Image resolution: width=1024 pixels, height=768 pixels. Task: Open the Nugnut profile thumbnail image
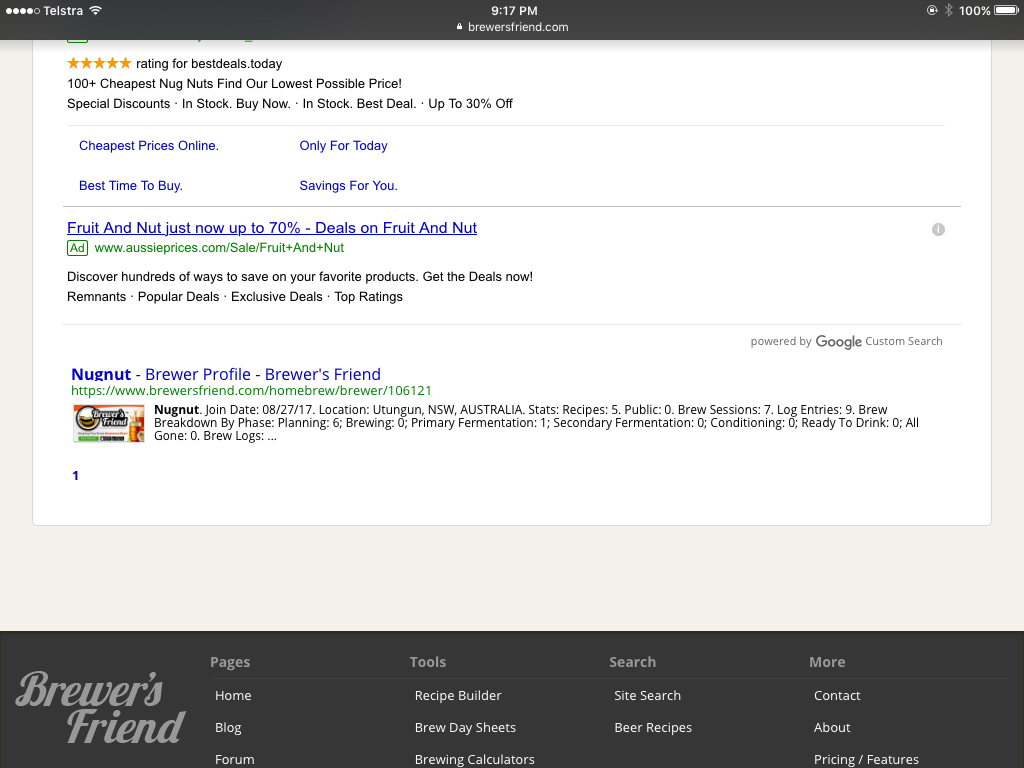109,423
